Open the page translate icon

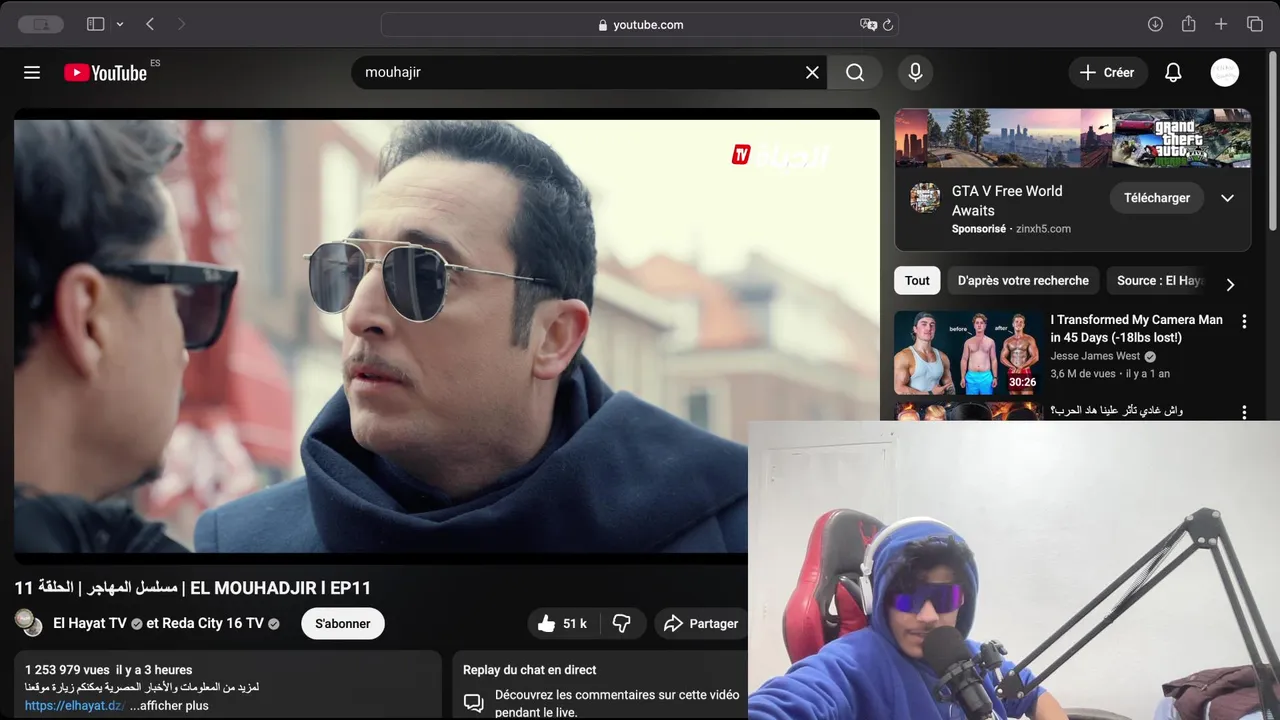(x=868, y=24)
